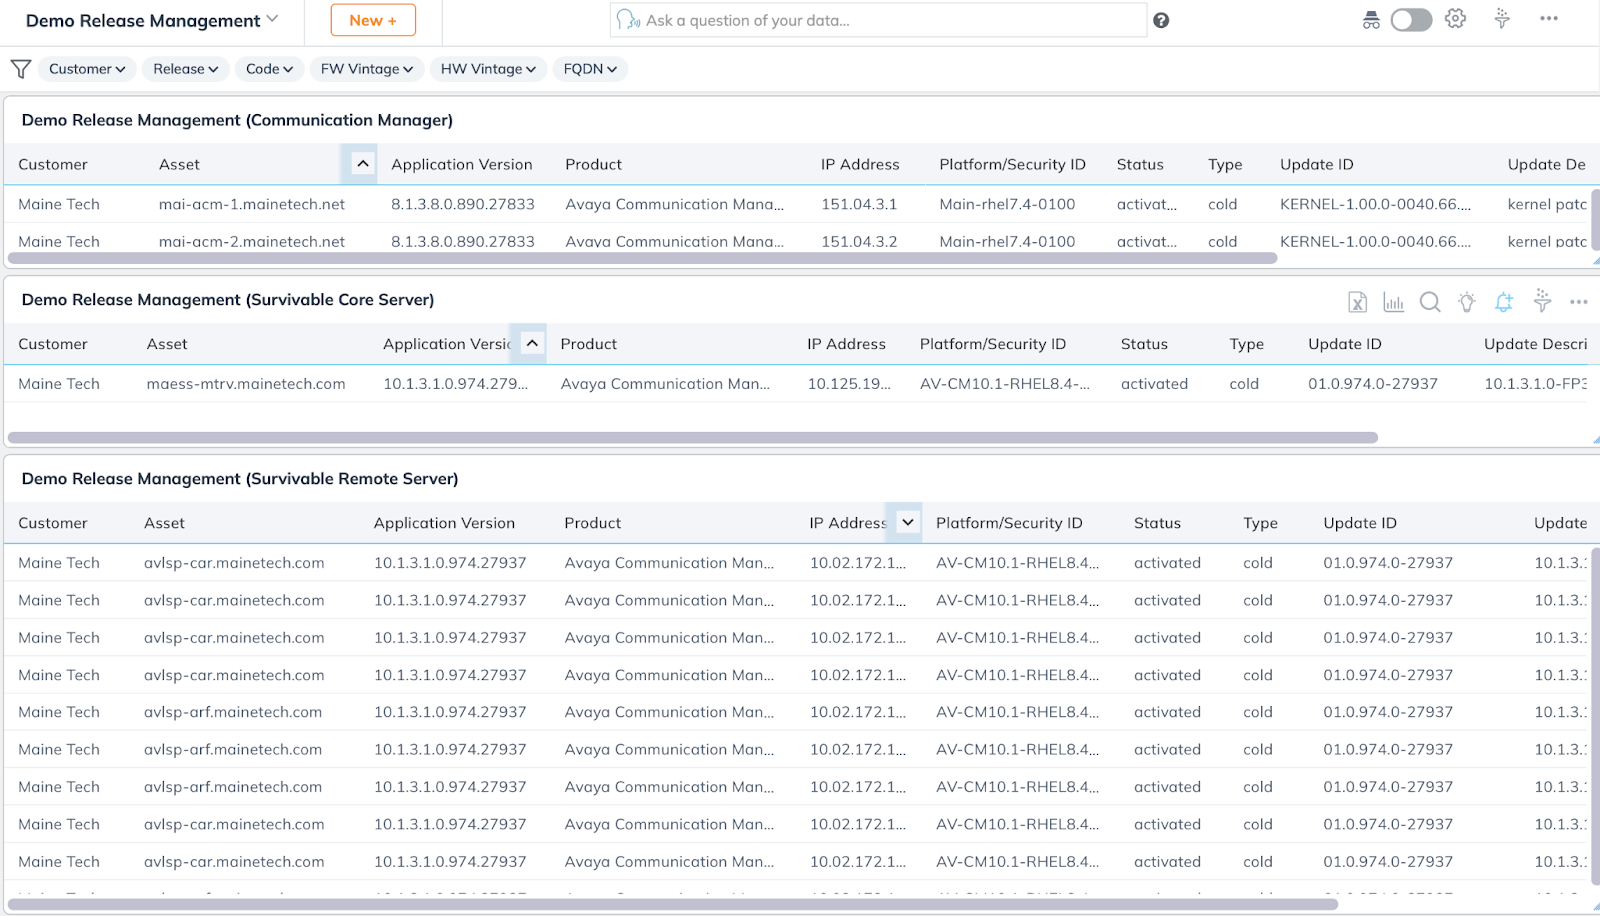1600x916 pixels.
Task: Toggle the Application Version sort in Core Server table
Action: click(531, 342)
